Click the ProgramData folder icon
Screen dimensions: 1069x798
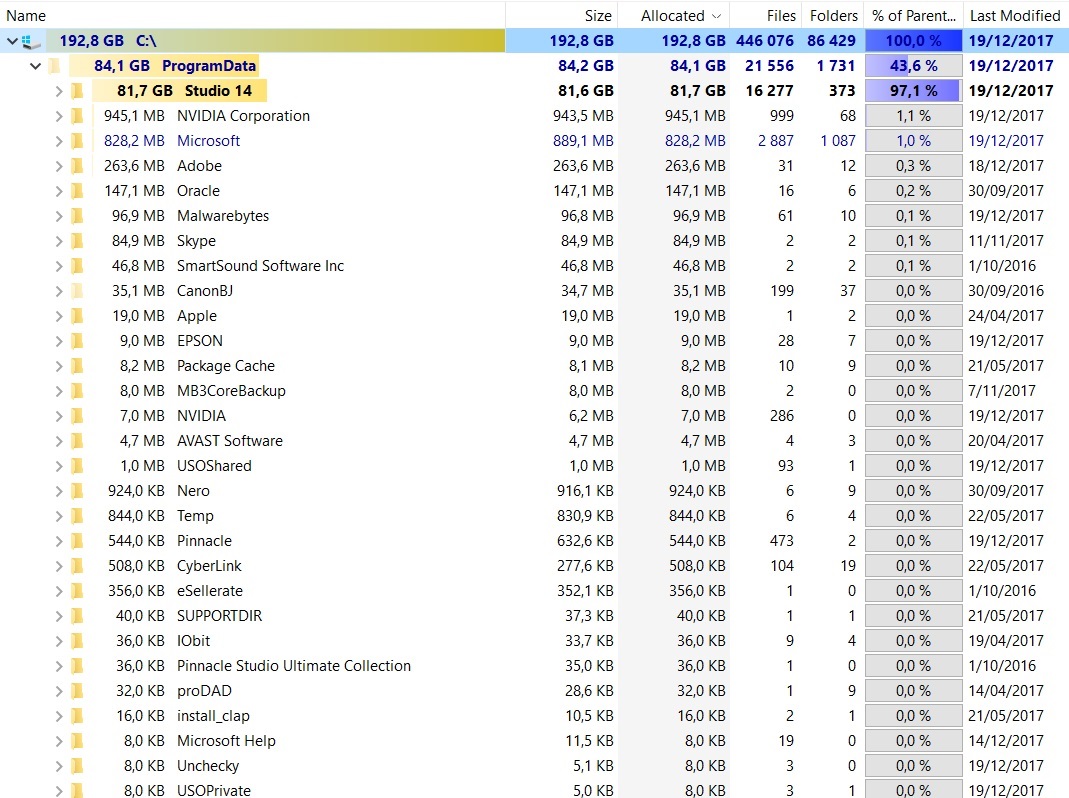(54, 66)
